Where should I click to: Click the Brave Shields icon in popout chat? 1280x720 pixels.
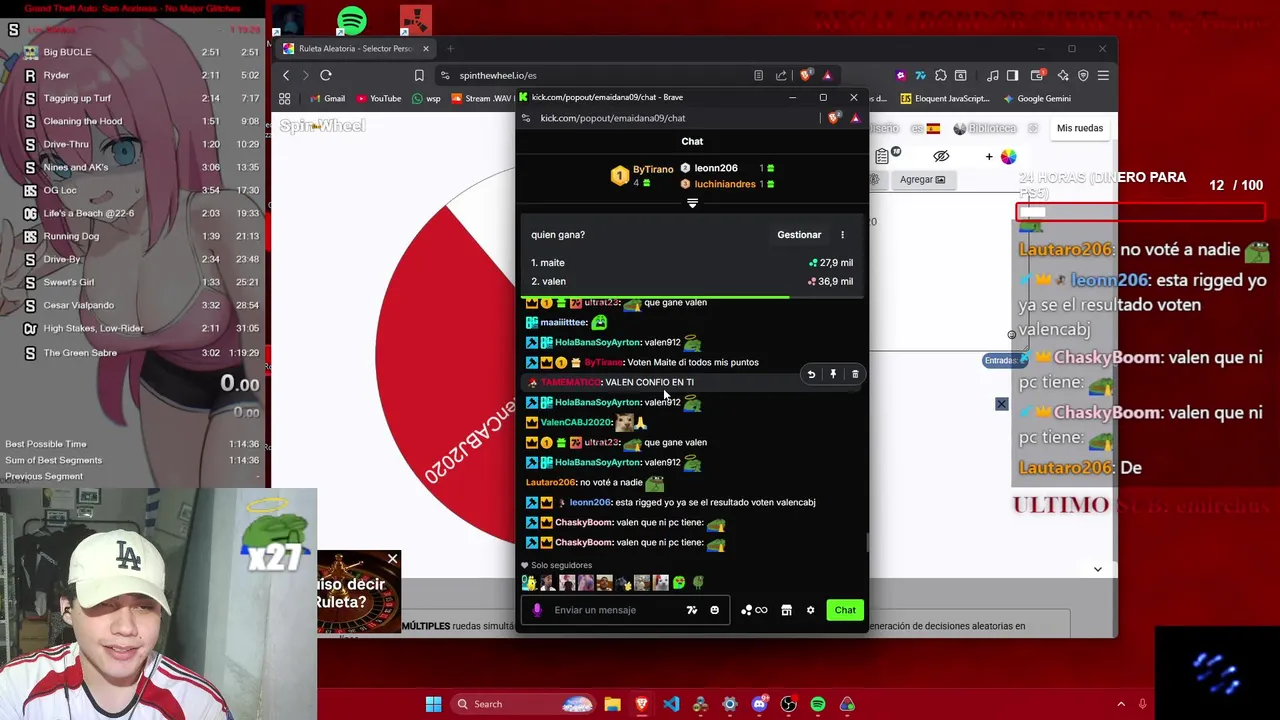coord(834,118)
